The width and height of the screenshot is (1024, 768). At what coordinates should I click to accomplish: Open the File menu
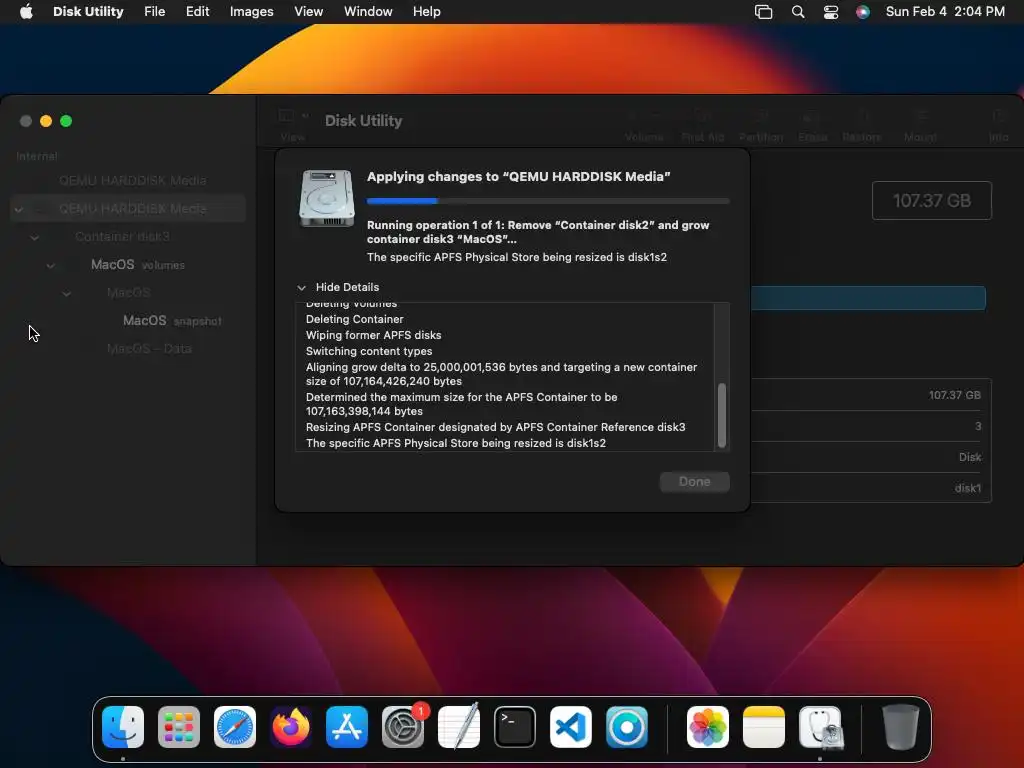click(x=155, y=12)
